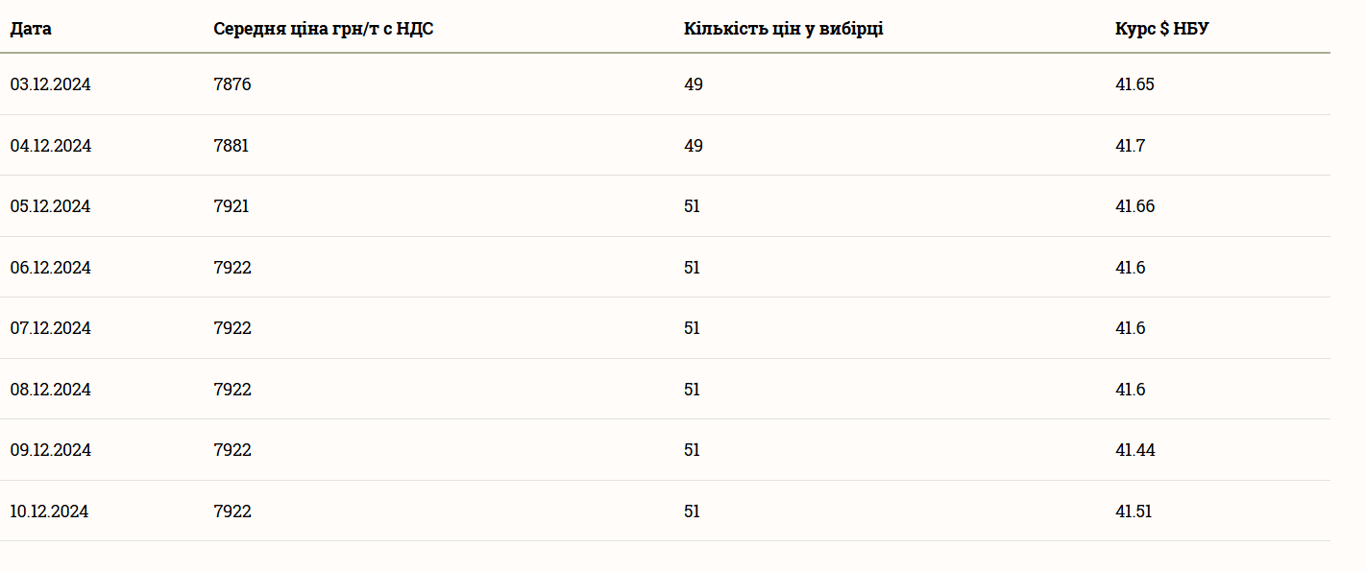Select the exchange rate value 41.7

pyautogui.click(x=1130, y=146)
